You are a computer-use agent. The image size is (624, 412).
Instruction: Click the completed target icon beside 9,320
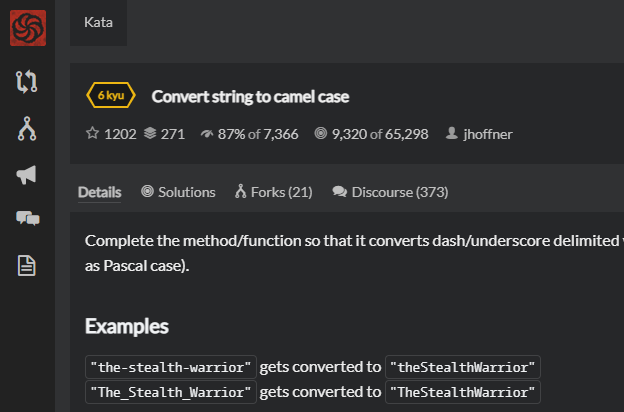click(x=320, y=134)
